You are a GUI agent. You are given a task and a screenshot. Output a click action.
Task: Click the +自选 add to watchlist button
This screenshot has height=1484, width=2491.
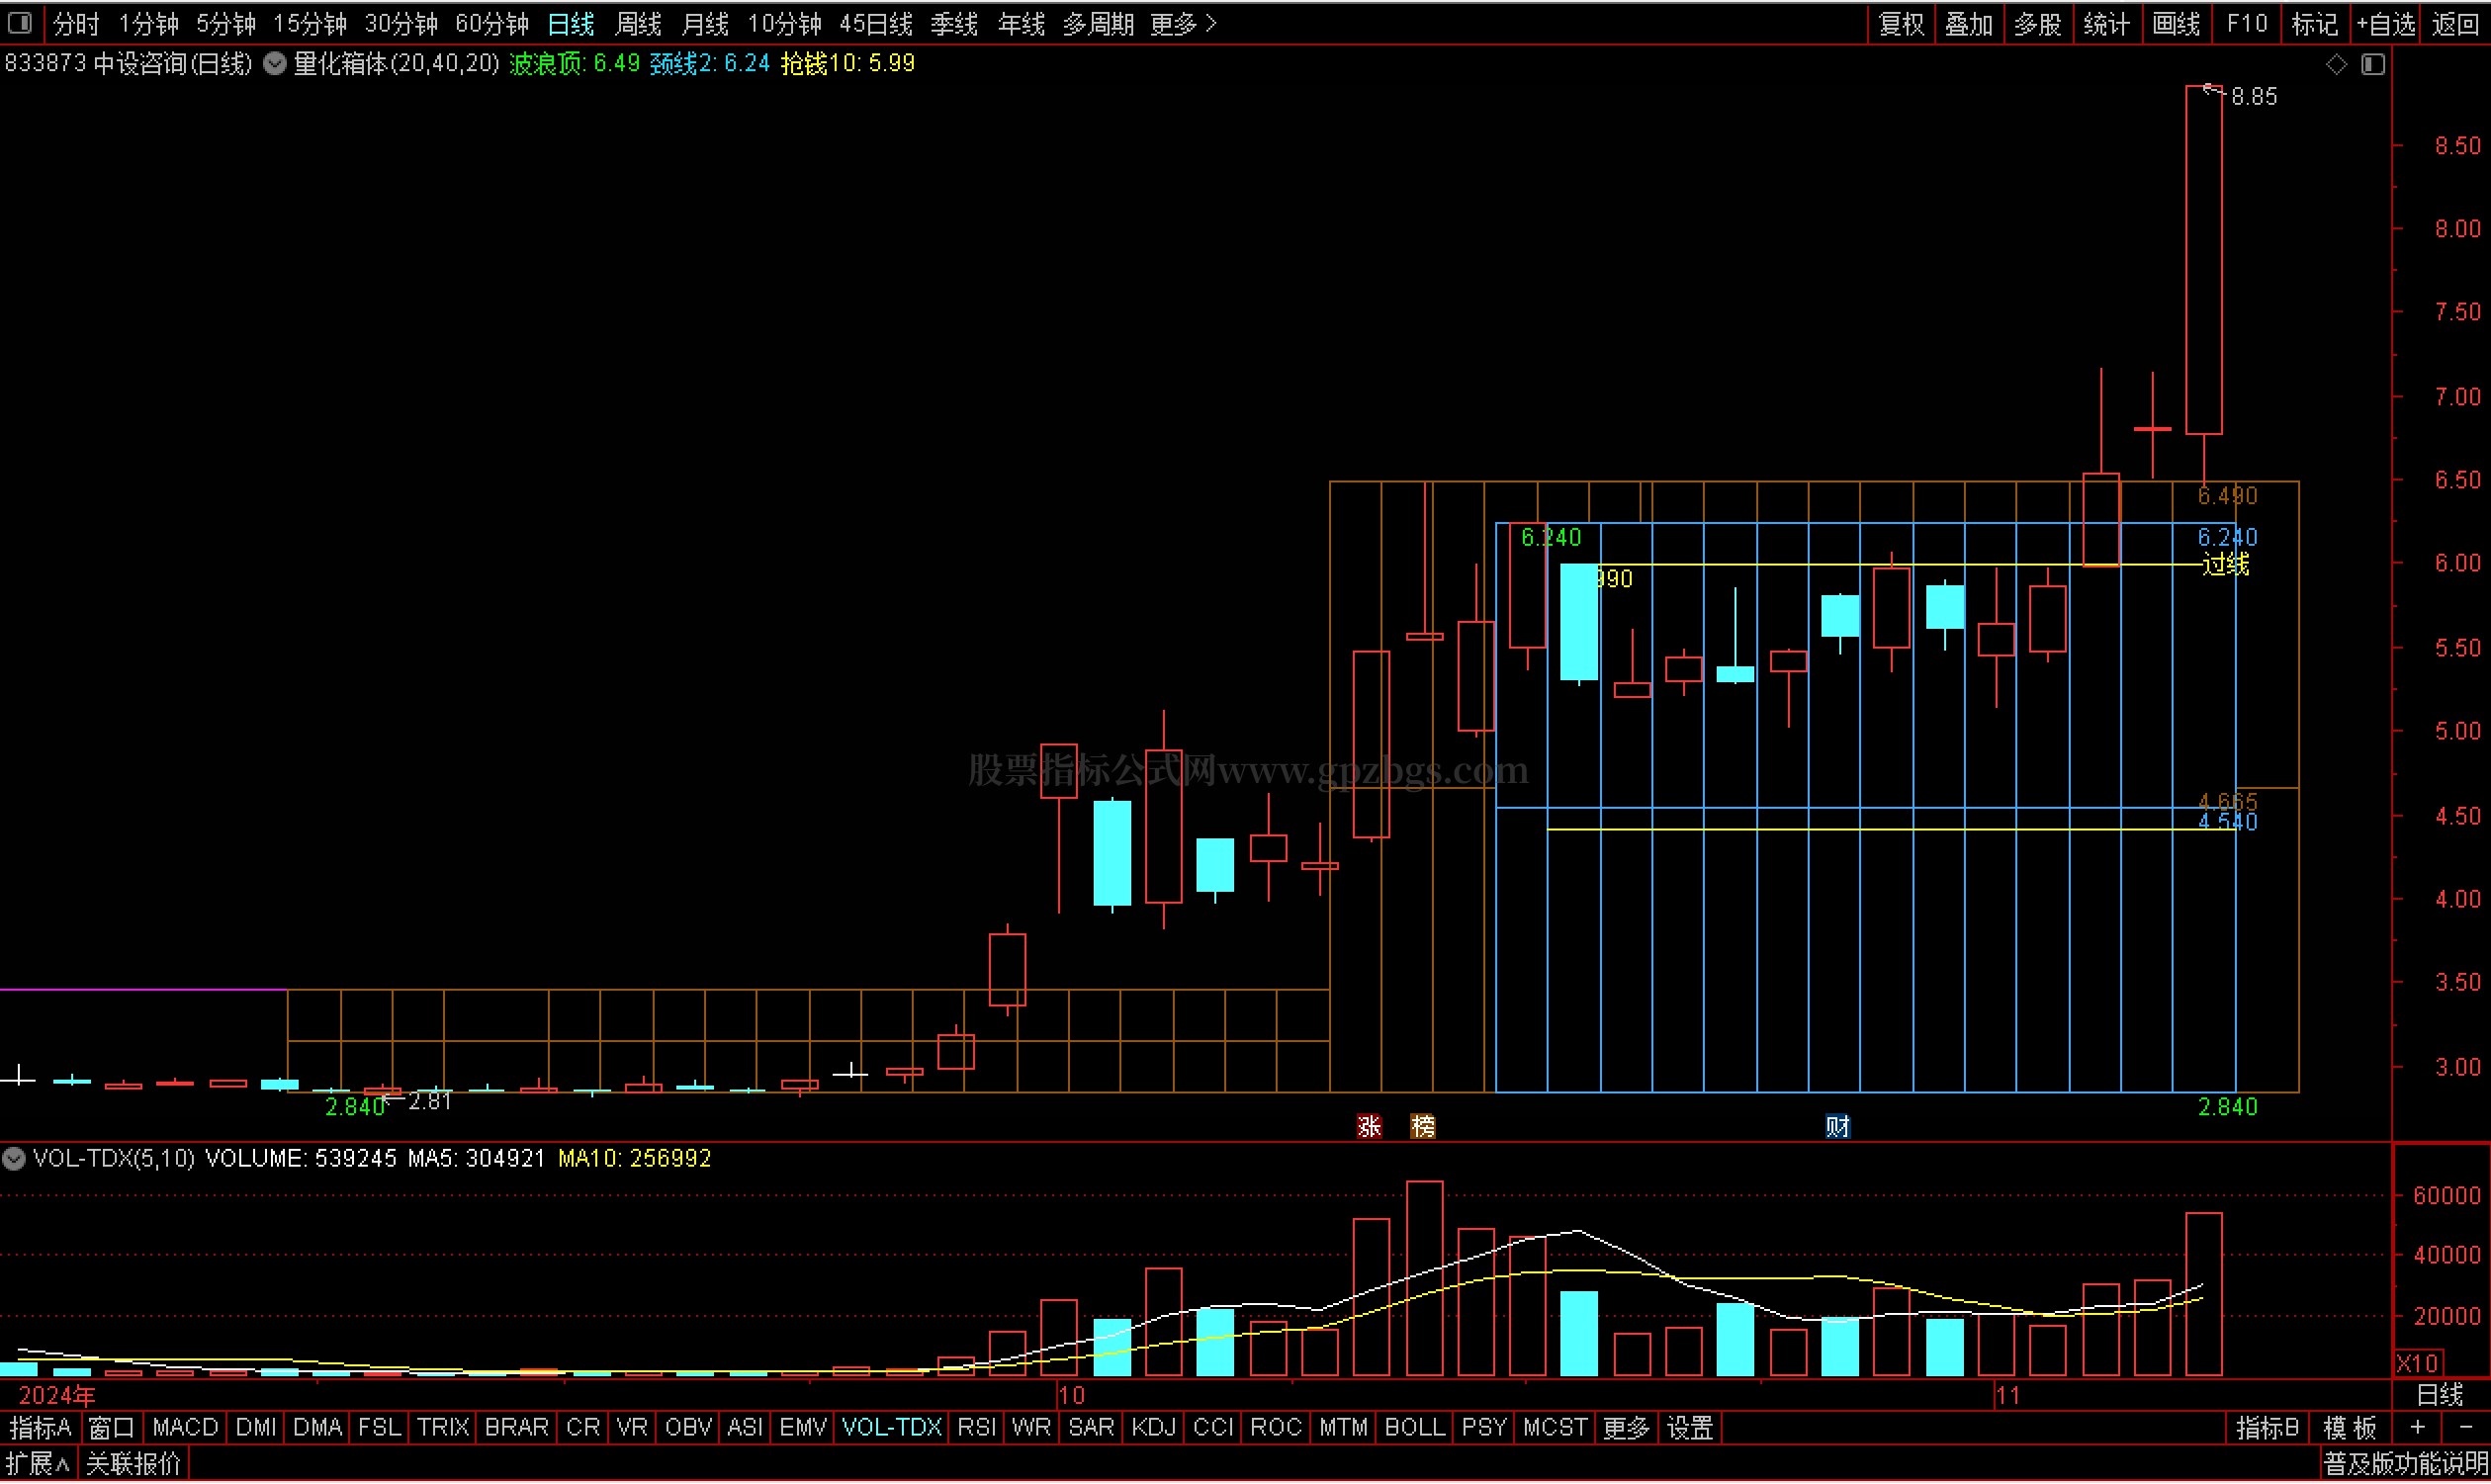pyautogui.click(x=2385, y=24)
